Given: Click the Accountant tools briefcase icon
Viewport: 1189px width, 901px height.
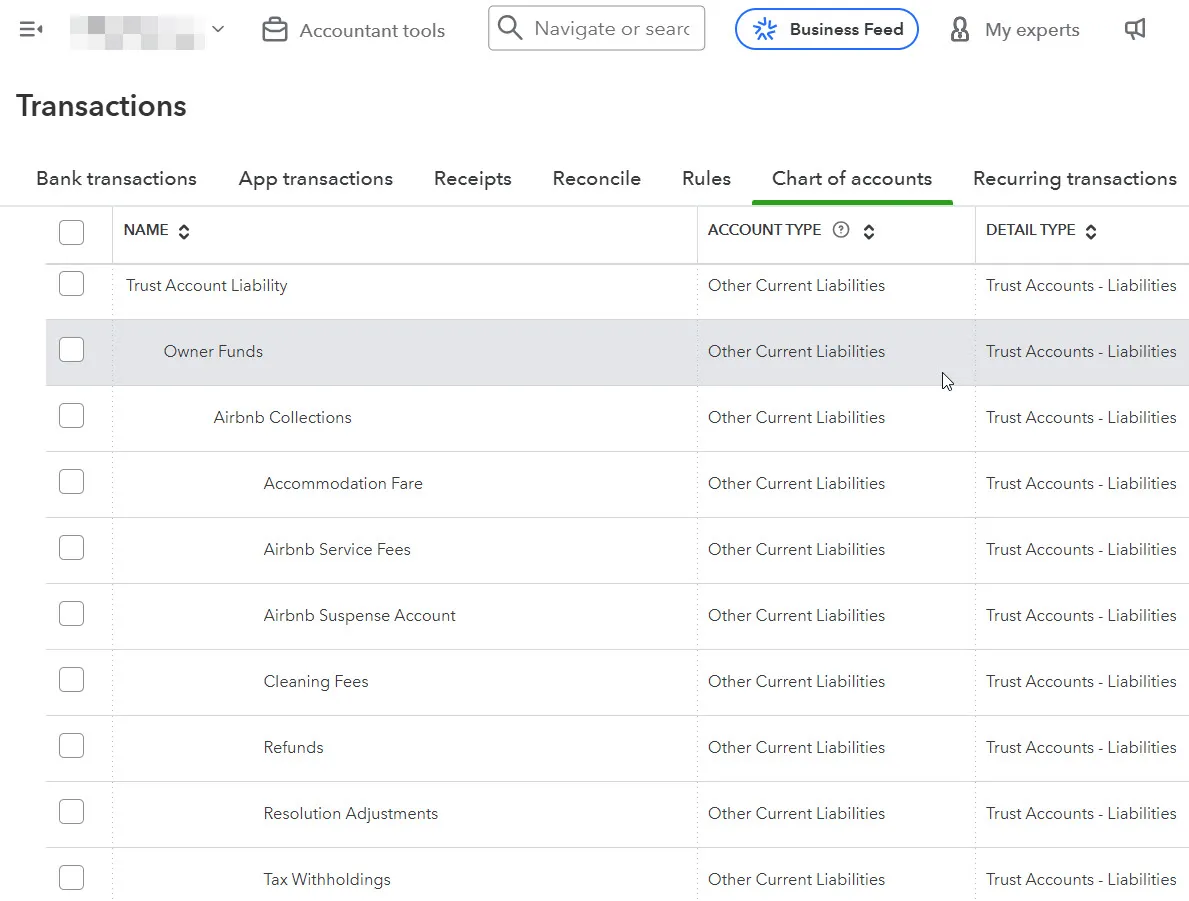Looking at the screenshot, I should (x=274, y=30).
